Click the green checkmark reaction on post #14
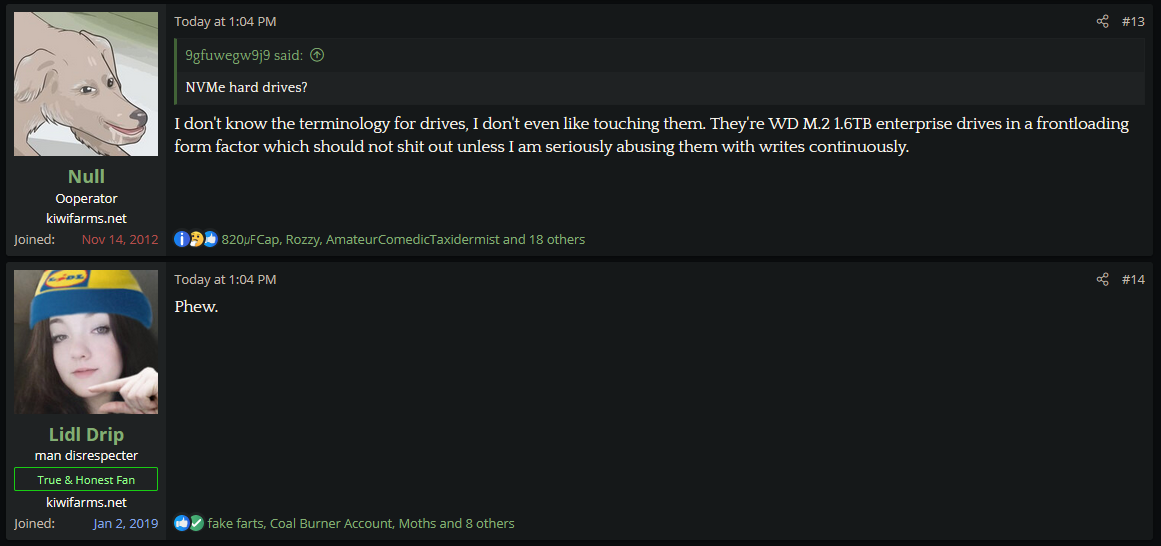This screenshot has height=546, width=1161. coord(196,523)
